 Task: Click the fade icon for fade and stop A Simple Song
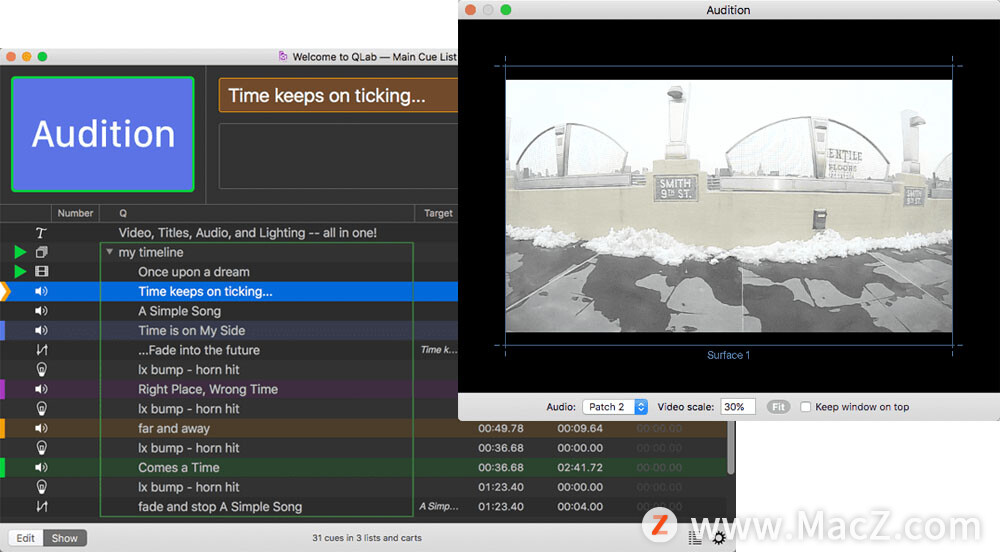41,507
